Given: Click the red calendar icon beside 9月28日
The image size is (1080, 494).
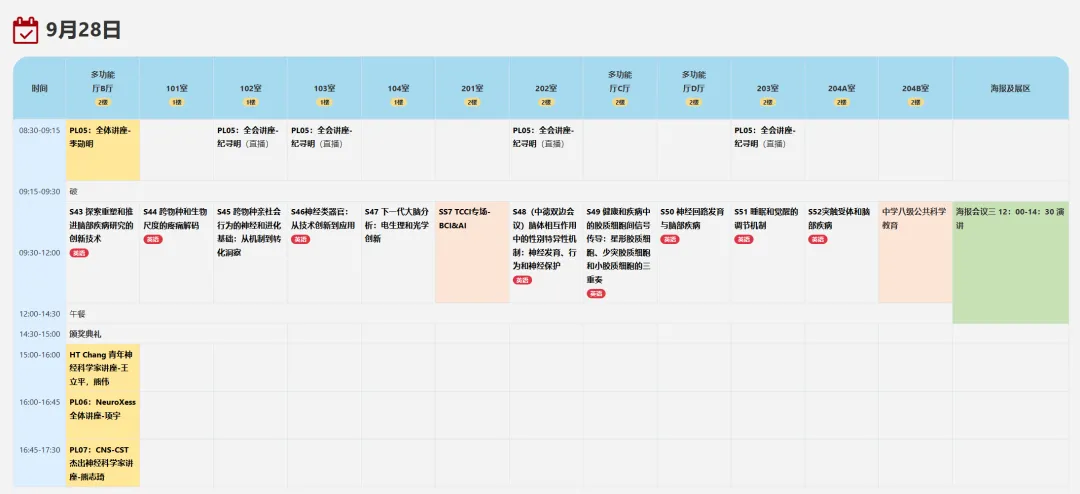Looking at the screenshot, I should point(26,30).
